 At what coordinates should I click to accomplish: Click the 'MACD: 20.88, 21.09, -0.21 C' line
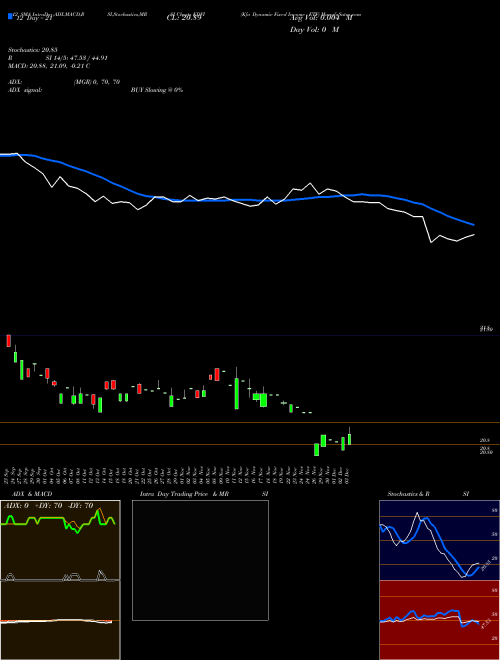tap(49, 66)
